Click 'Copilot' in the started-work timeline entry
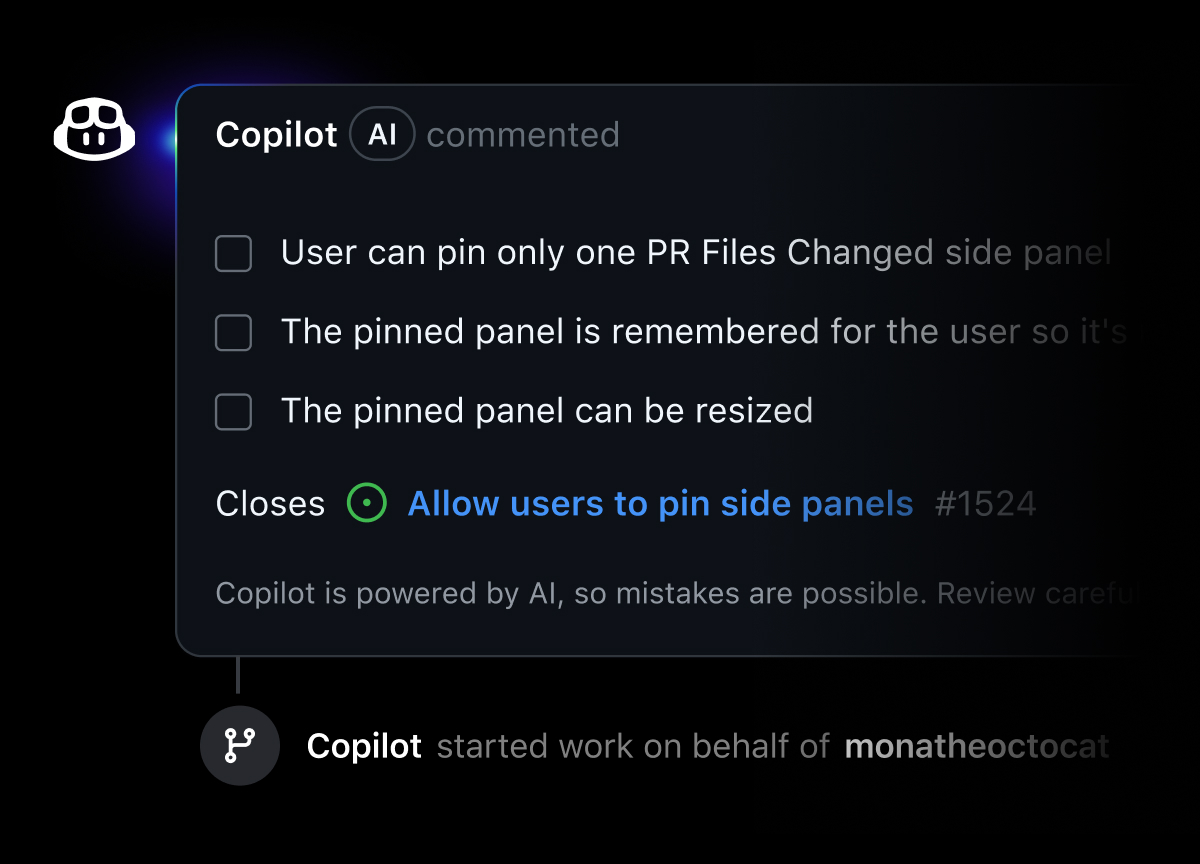Screen dimensions: 1200x864 364,746
